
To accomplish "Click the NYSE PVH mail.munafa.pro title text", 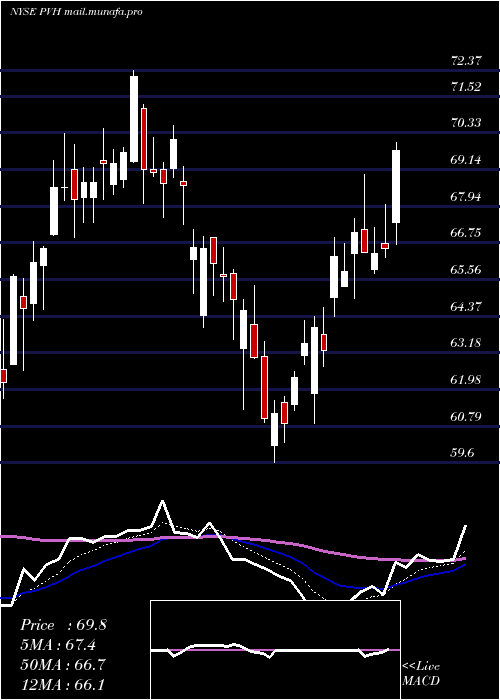I will click(x=76, y=12).
